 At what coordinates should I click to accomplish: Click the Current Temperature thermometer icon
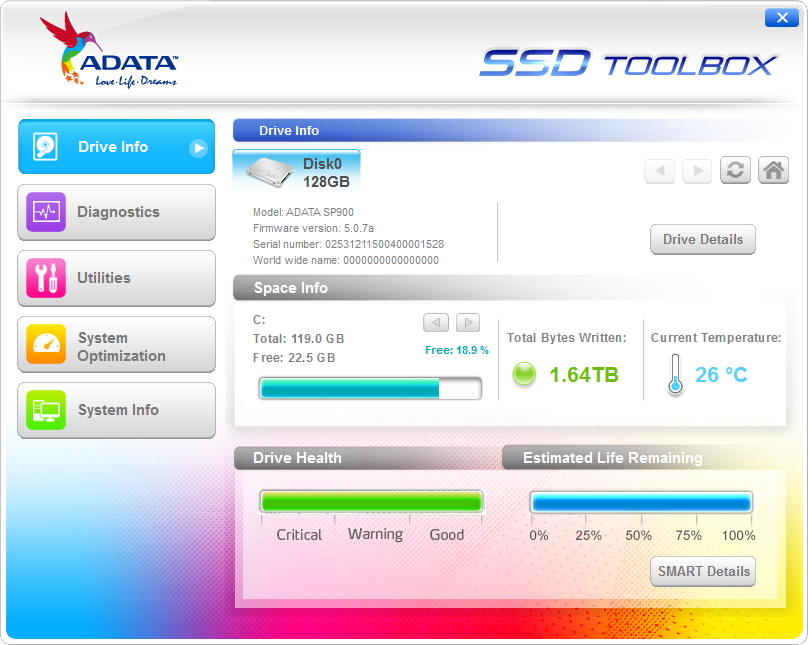pos(675,375)
